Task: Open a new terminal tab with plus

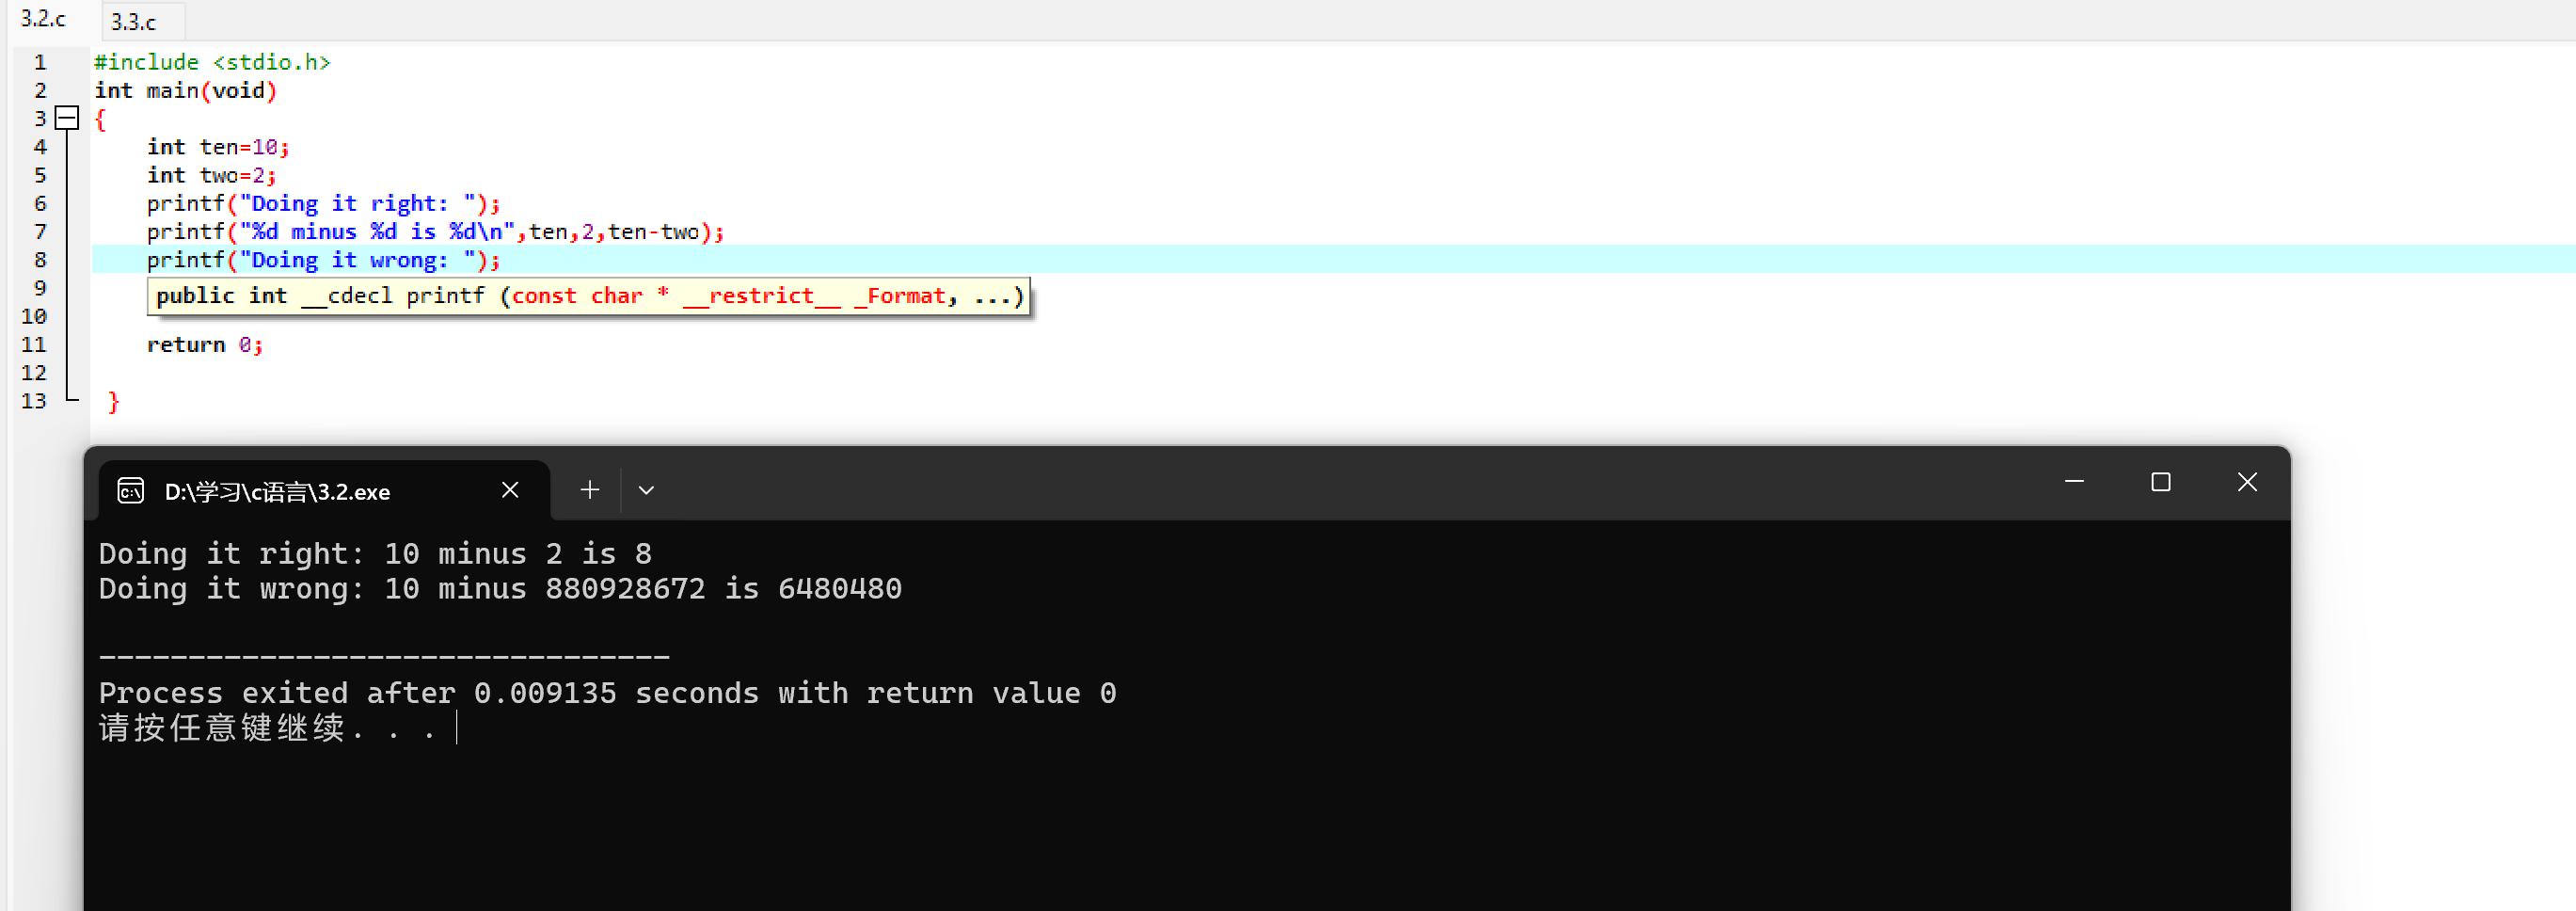Action: click(x=590, y=490)
